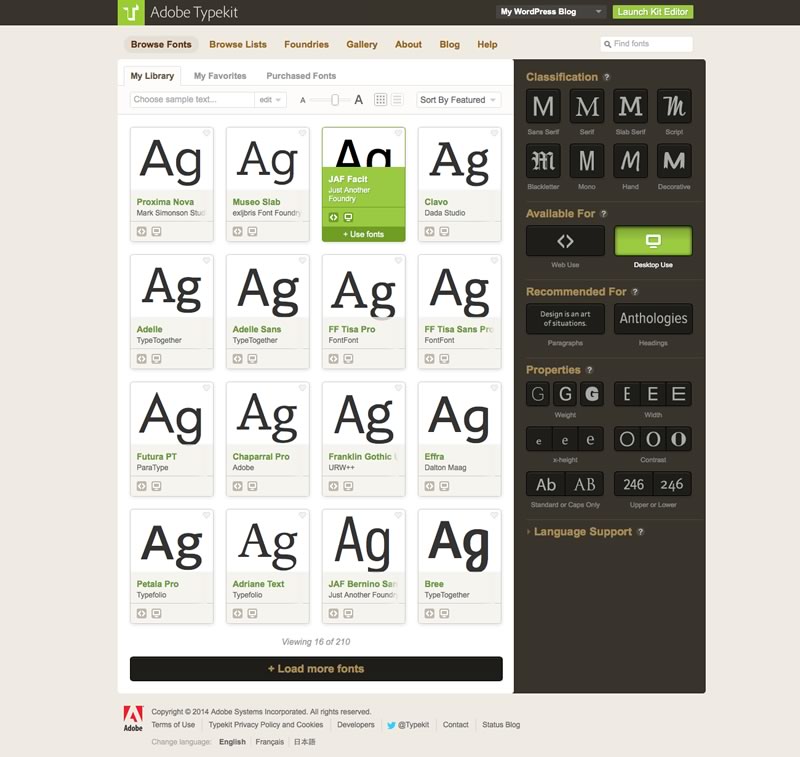This screenshot has height=757, width=800.
Task: Click Load more fonts button
Action: coord(316,669)
